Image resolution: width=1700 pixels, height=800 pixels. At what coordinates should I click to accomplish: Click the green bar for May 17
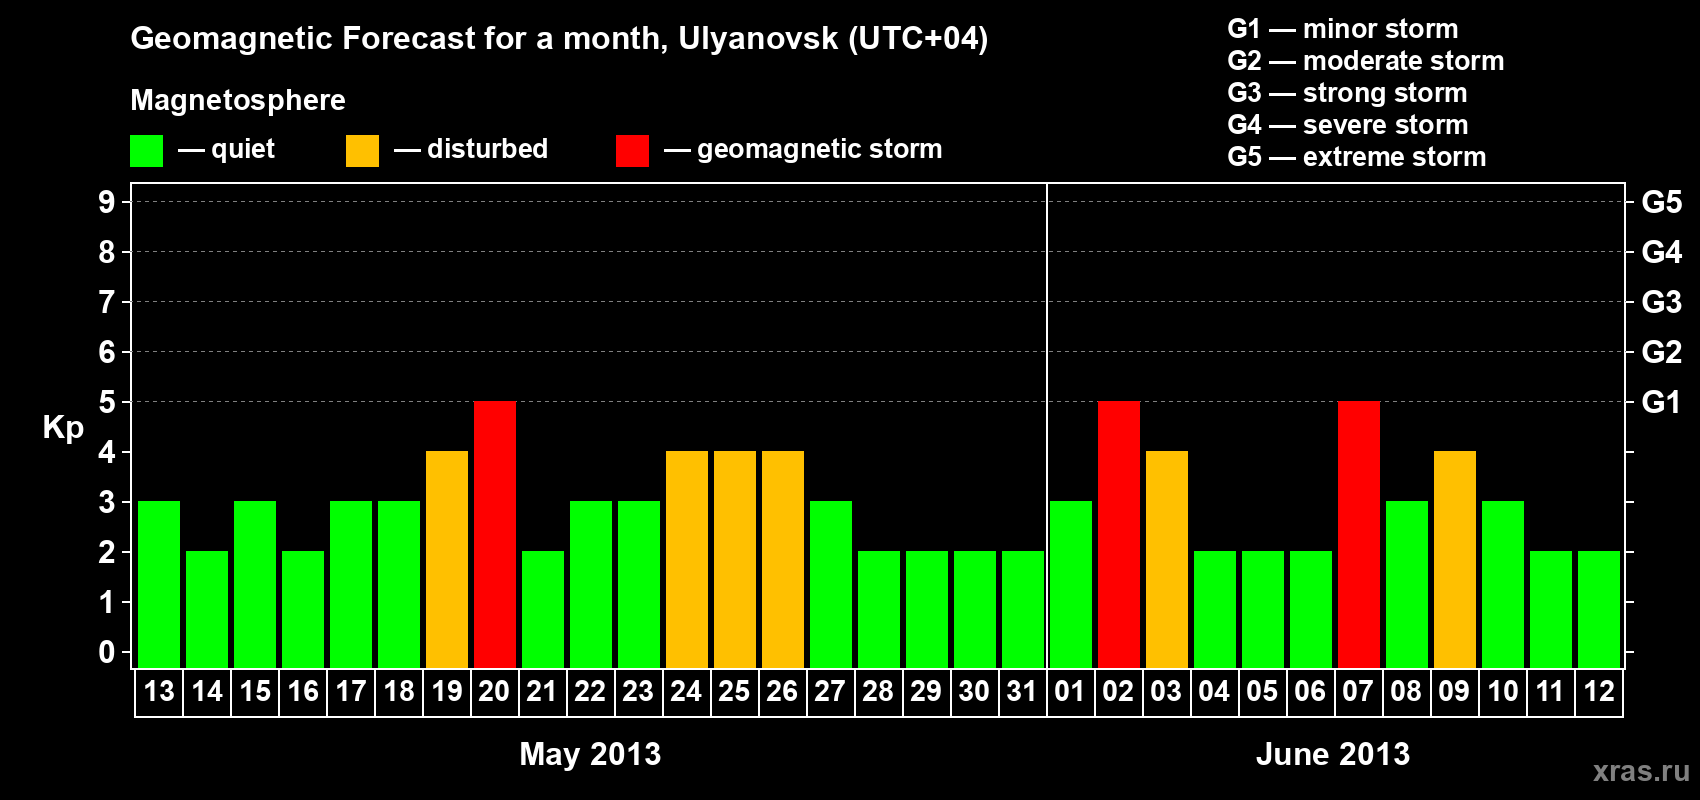point(351,584)
